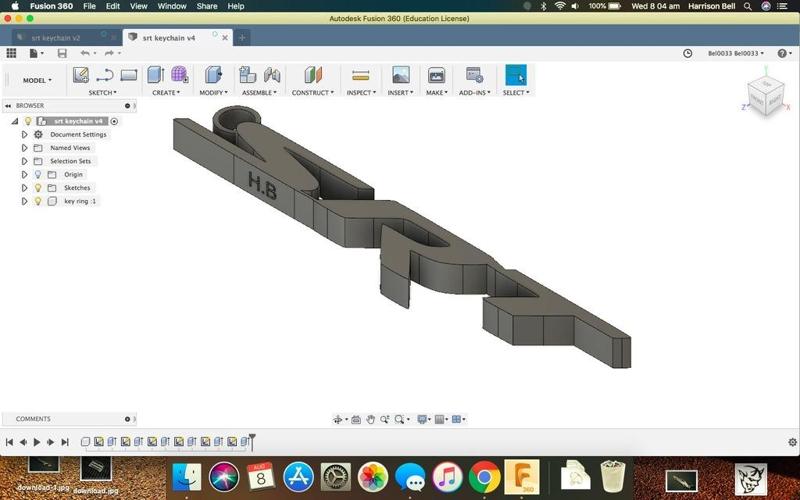Select the Create Sketch tool icon
The height and width of the screenshot is (500, 800).
[x=81, y=76]
